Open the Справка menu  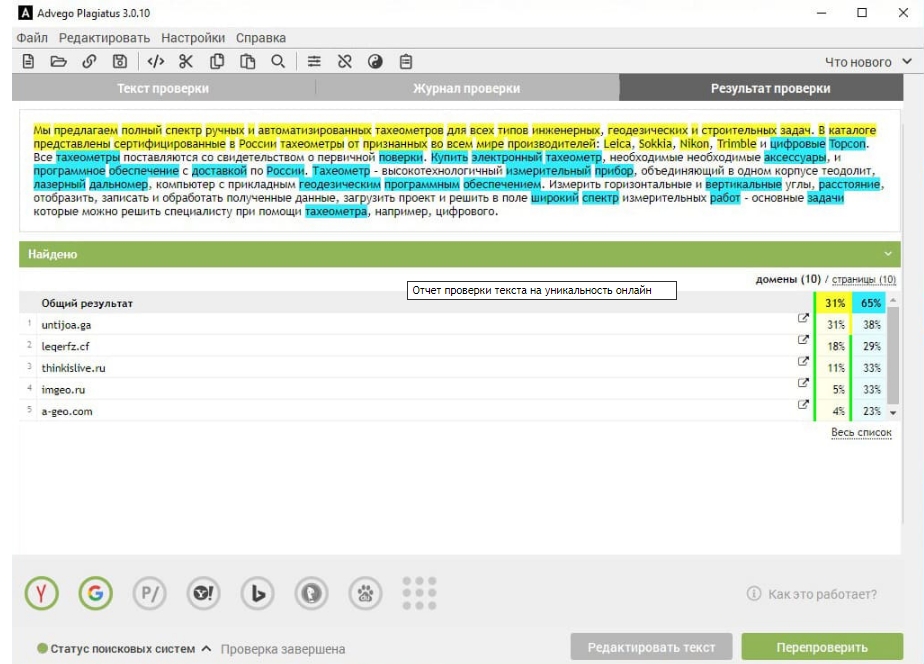click(x=261, y=38)
